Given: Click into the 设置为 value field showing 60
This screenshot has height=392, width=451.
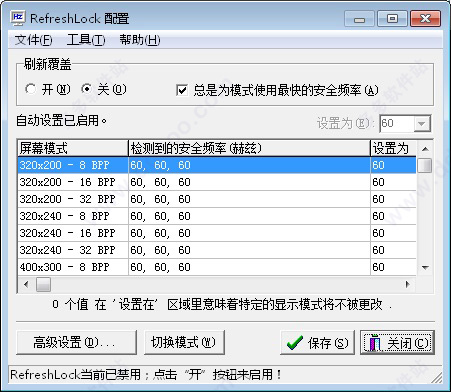Looking at the screenshot, I should (x=397, y=124).
